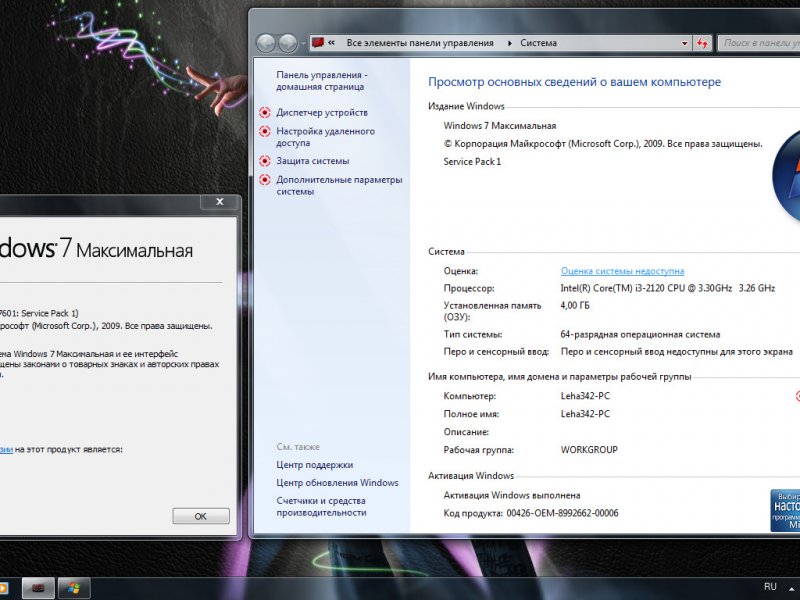Switch to the Windows flag taskbar button
This screenshot has width=800, height=600.
(x=74, y=588)
